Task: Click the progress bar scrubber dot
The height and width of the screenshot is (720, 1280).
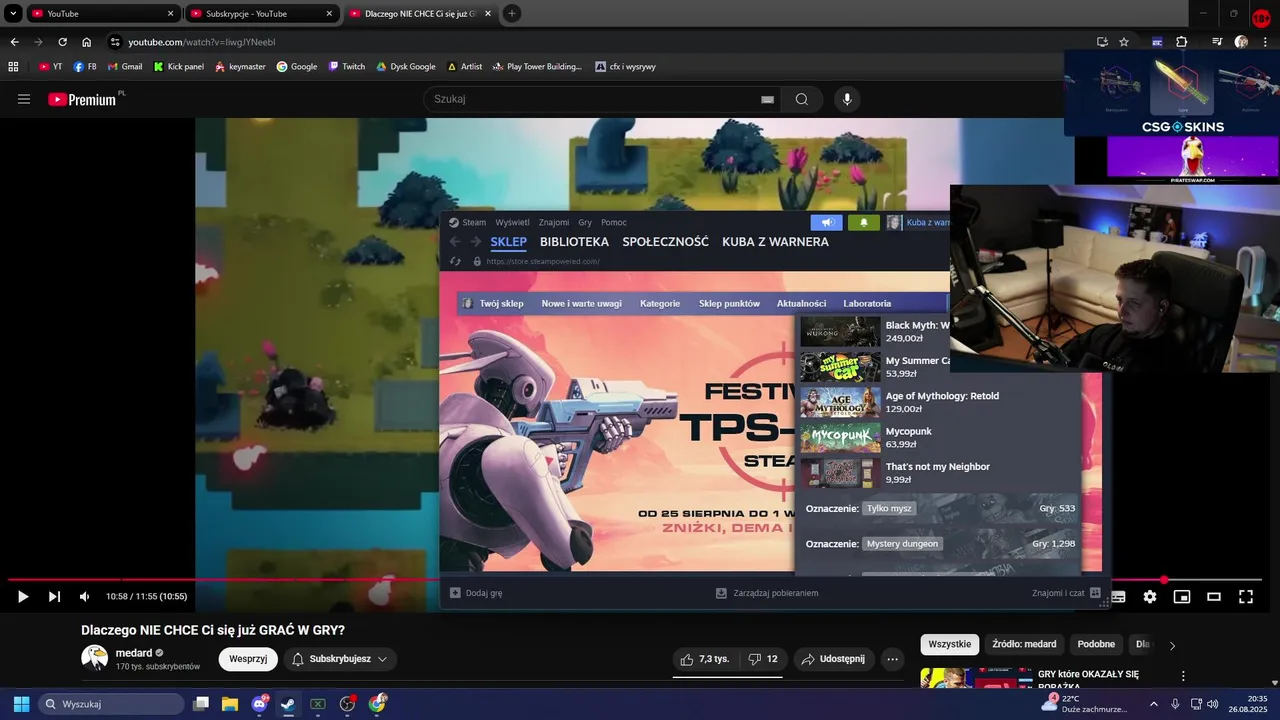Action: point(1164,580)
